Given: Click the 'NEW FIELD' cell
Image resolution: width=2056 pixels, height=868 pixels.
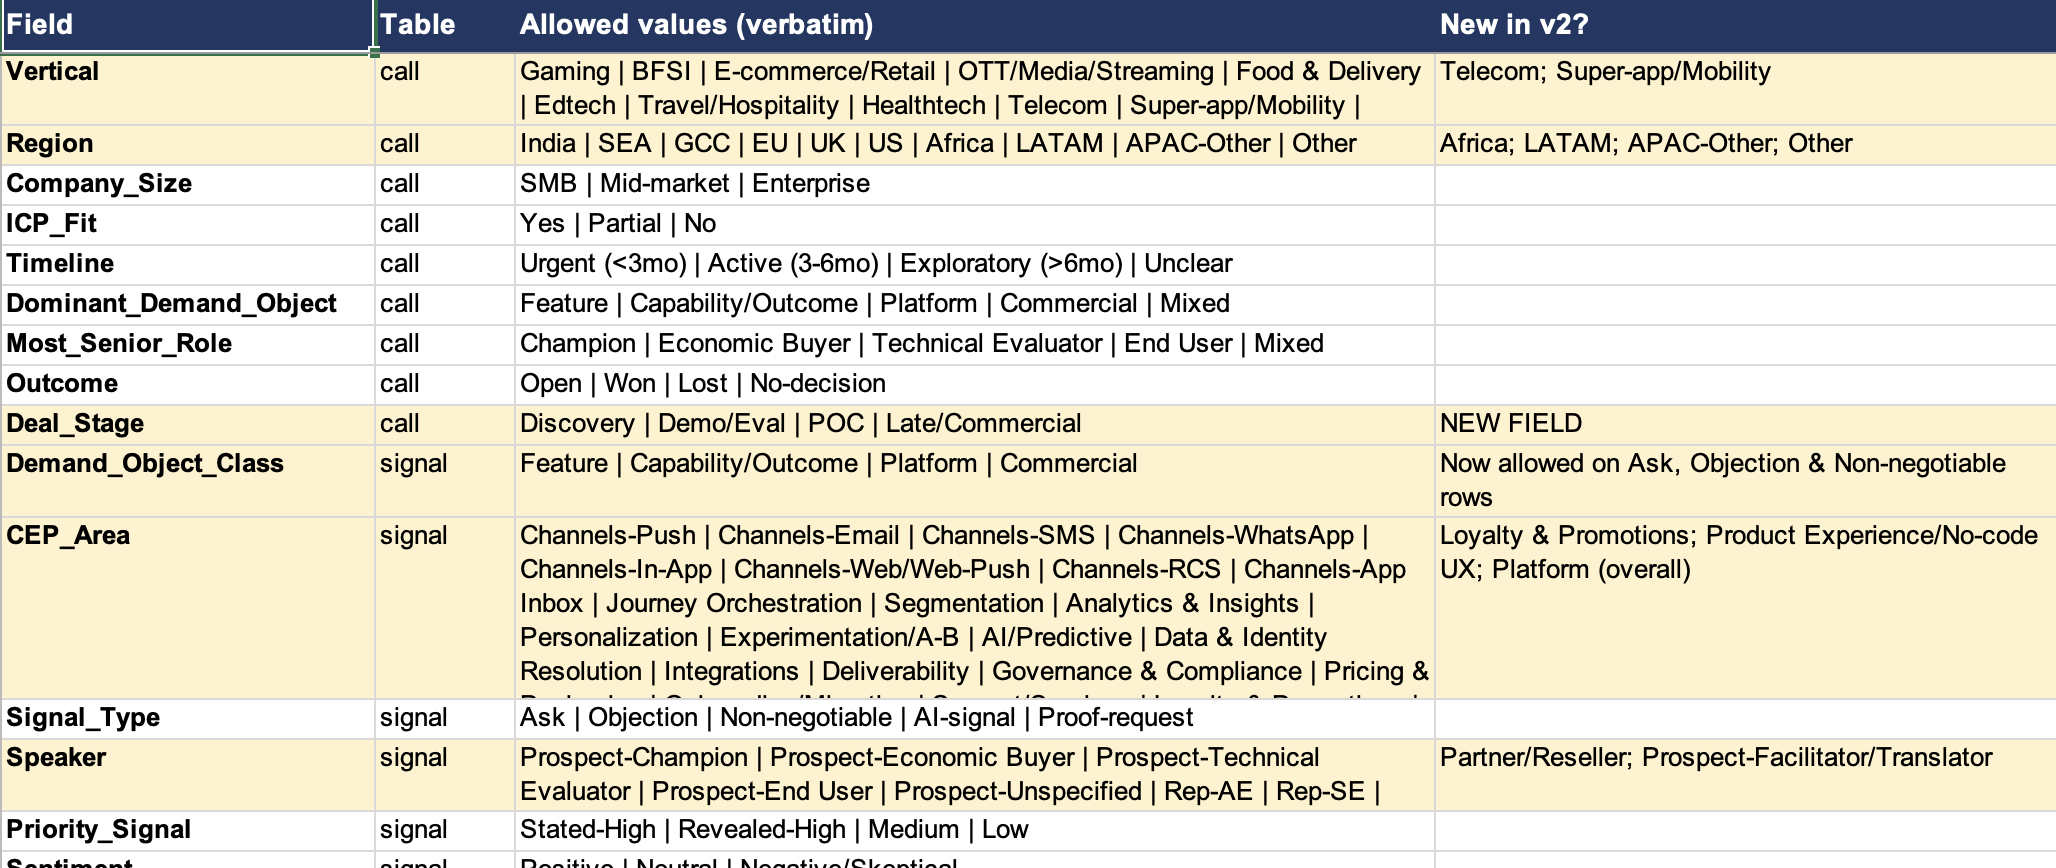Looking at the screenshot, I should click(x=1745, y=425).
